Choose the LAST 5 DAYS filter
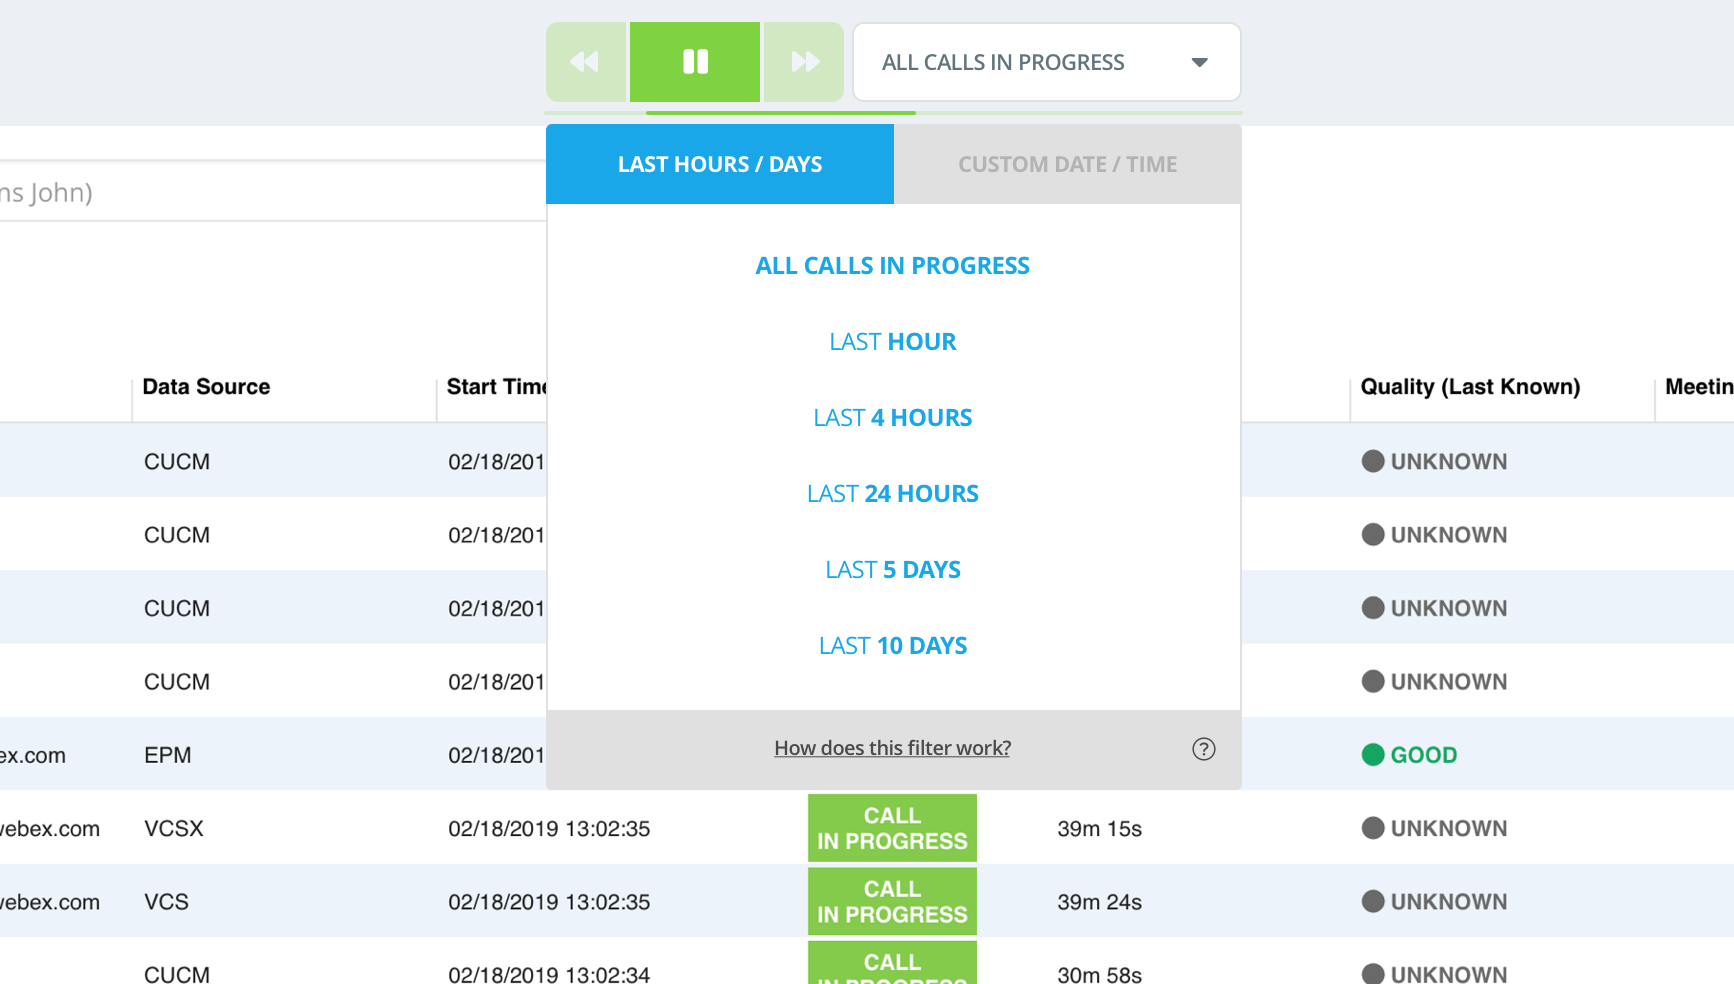 (x=893, y=570)
